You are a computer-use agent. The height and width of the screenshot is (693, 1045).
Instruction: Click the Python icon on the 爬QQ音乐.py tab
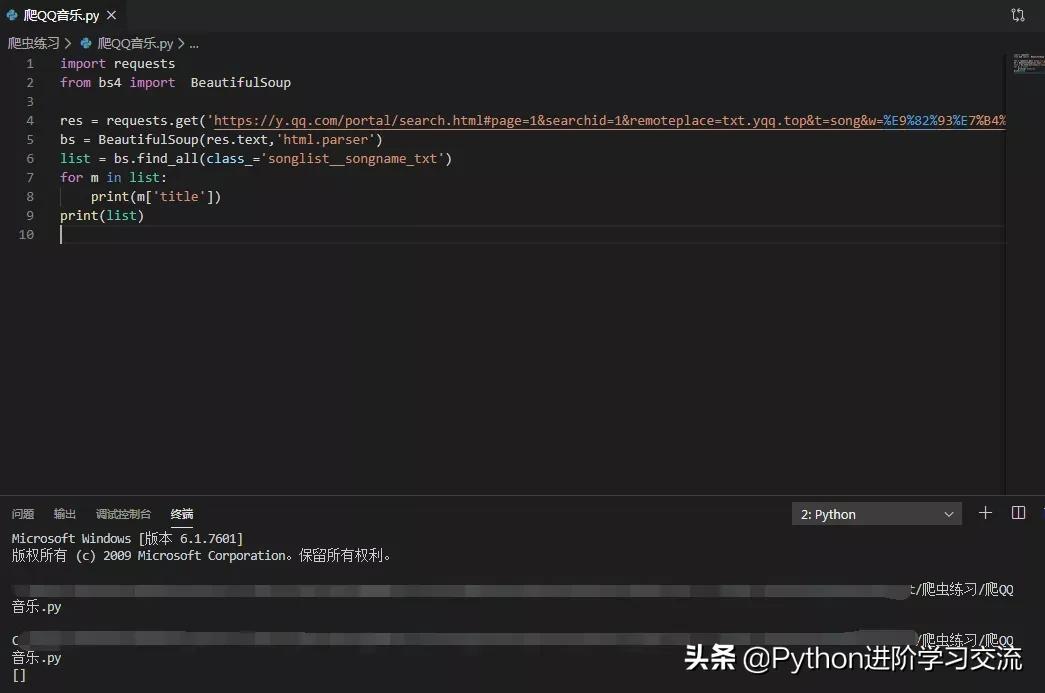[12, 15]
